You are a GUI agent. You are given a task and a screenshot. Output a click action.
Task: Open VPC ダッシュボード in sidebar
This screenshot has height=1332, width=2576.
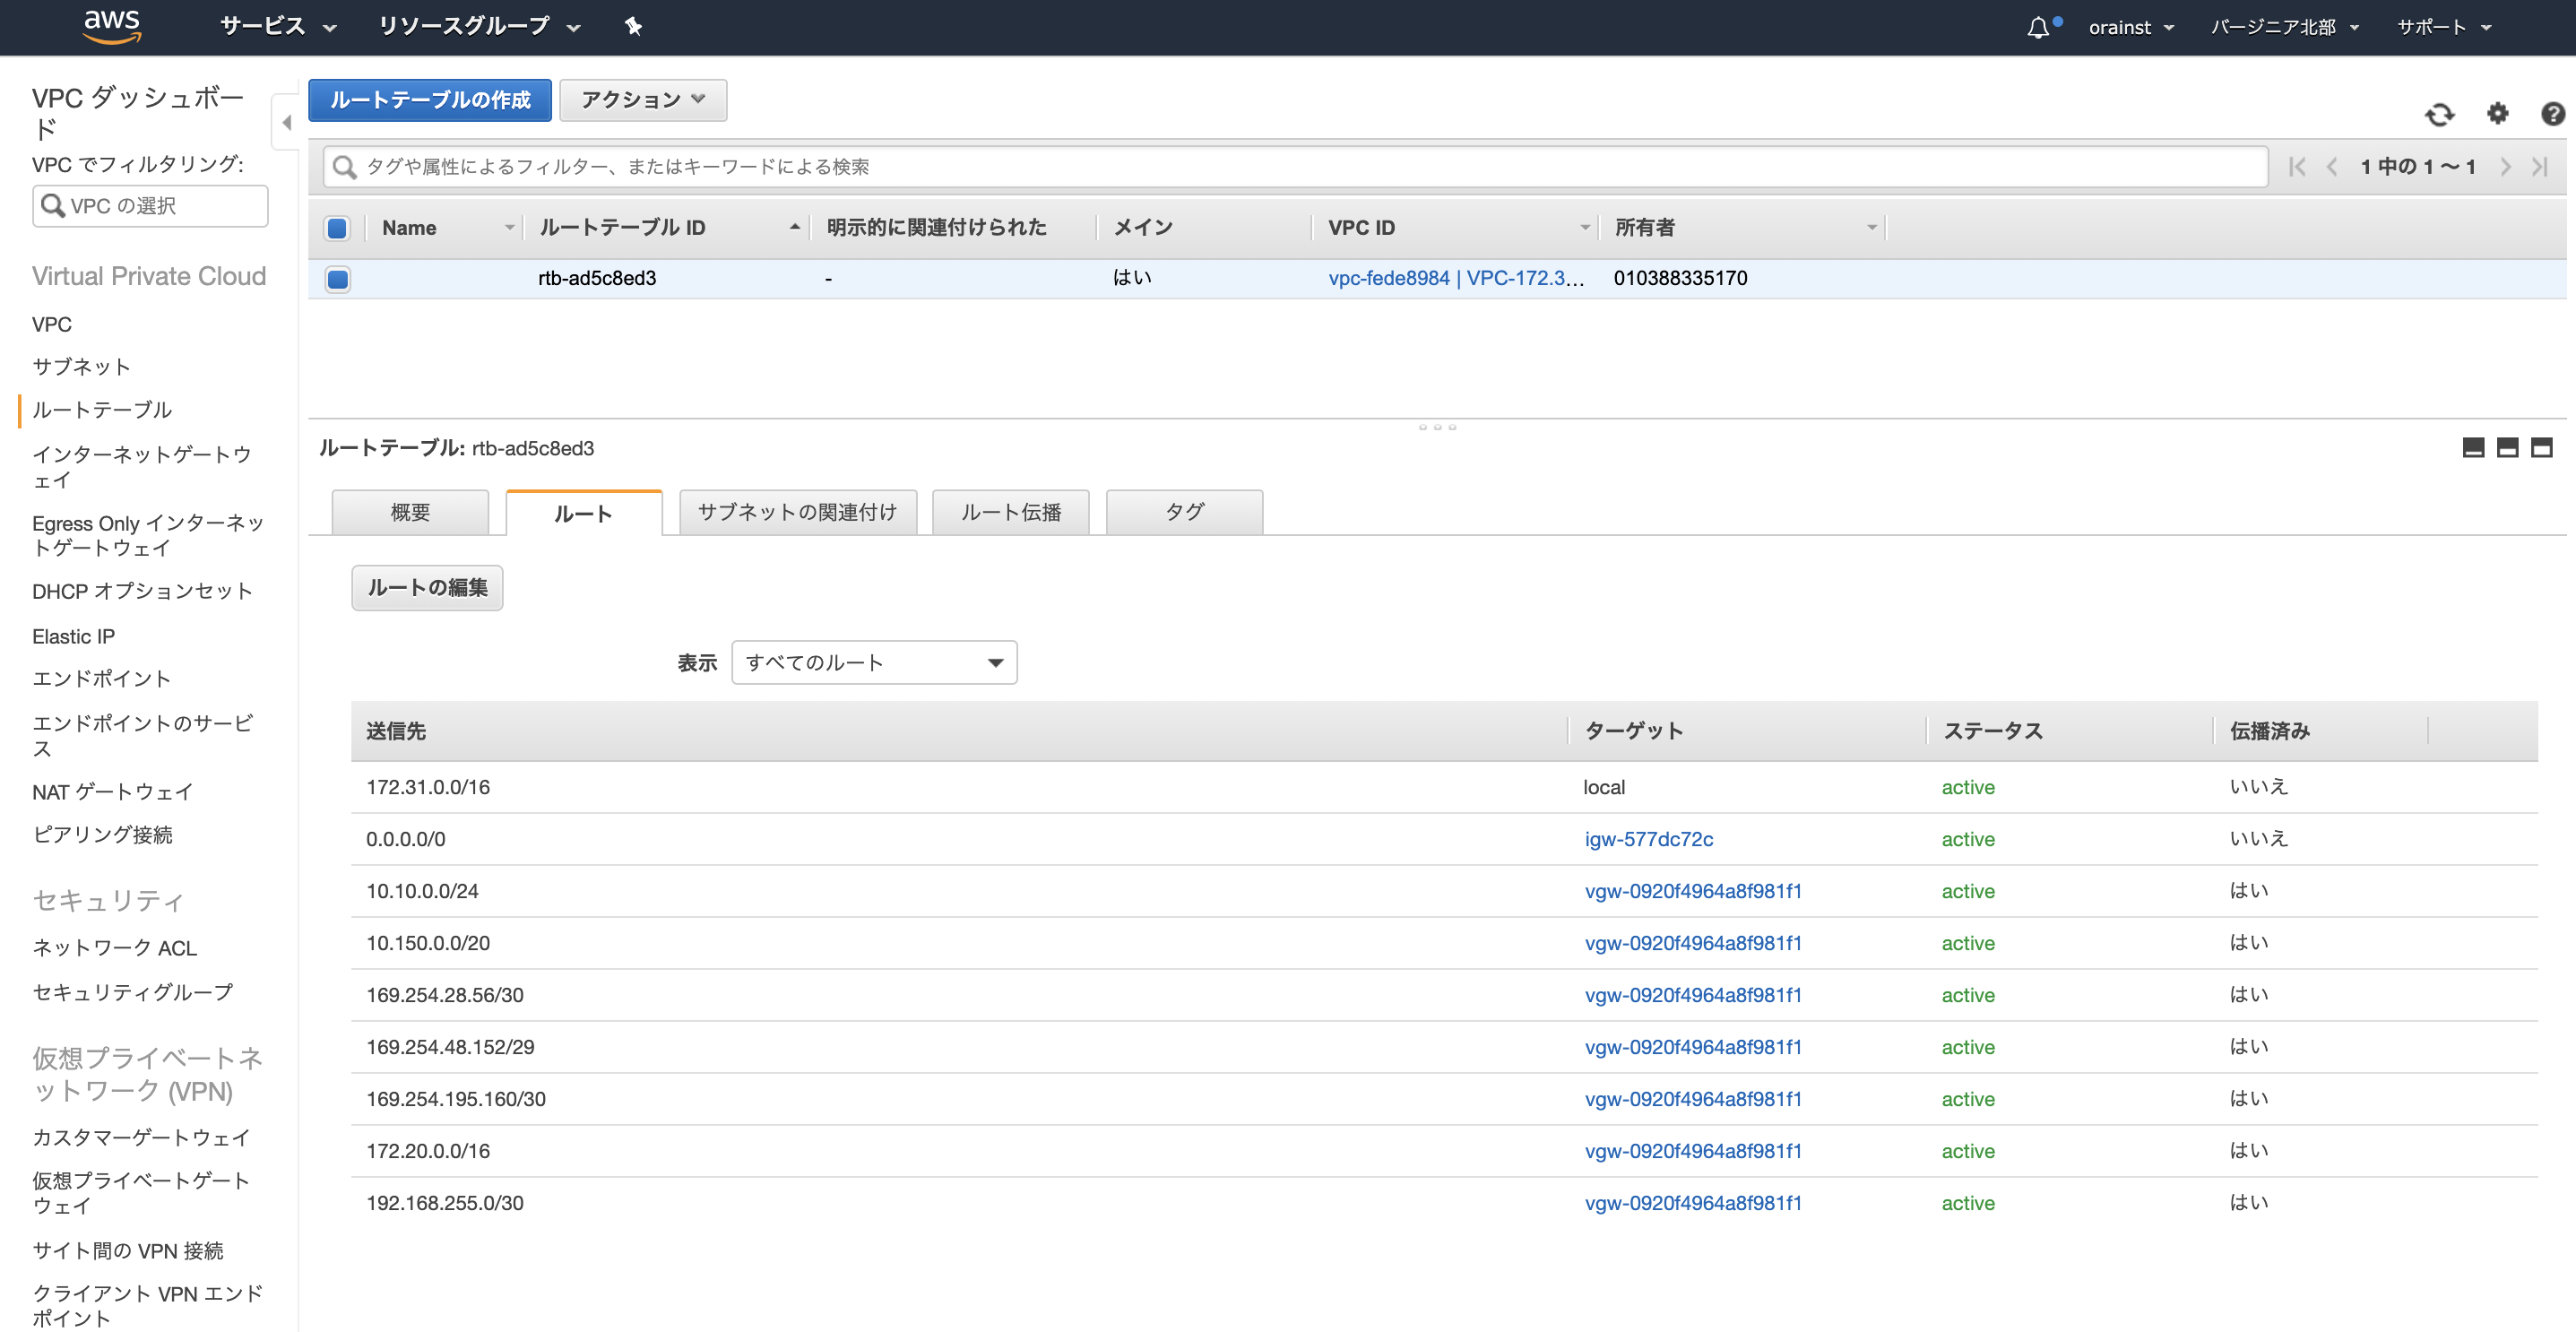pyautogui.click(x=138, y=113)
